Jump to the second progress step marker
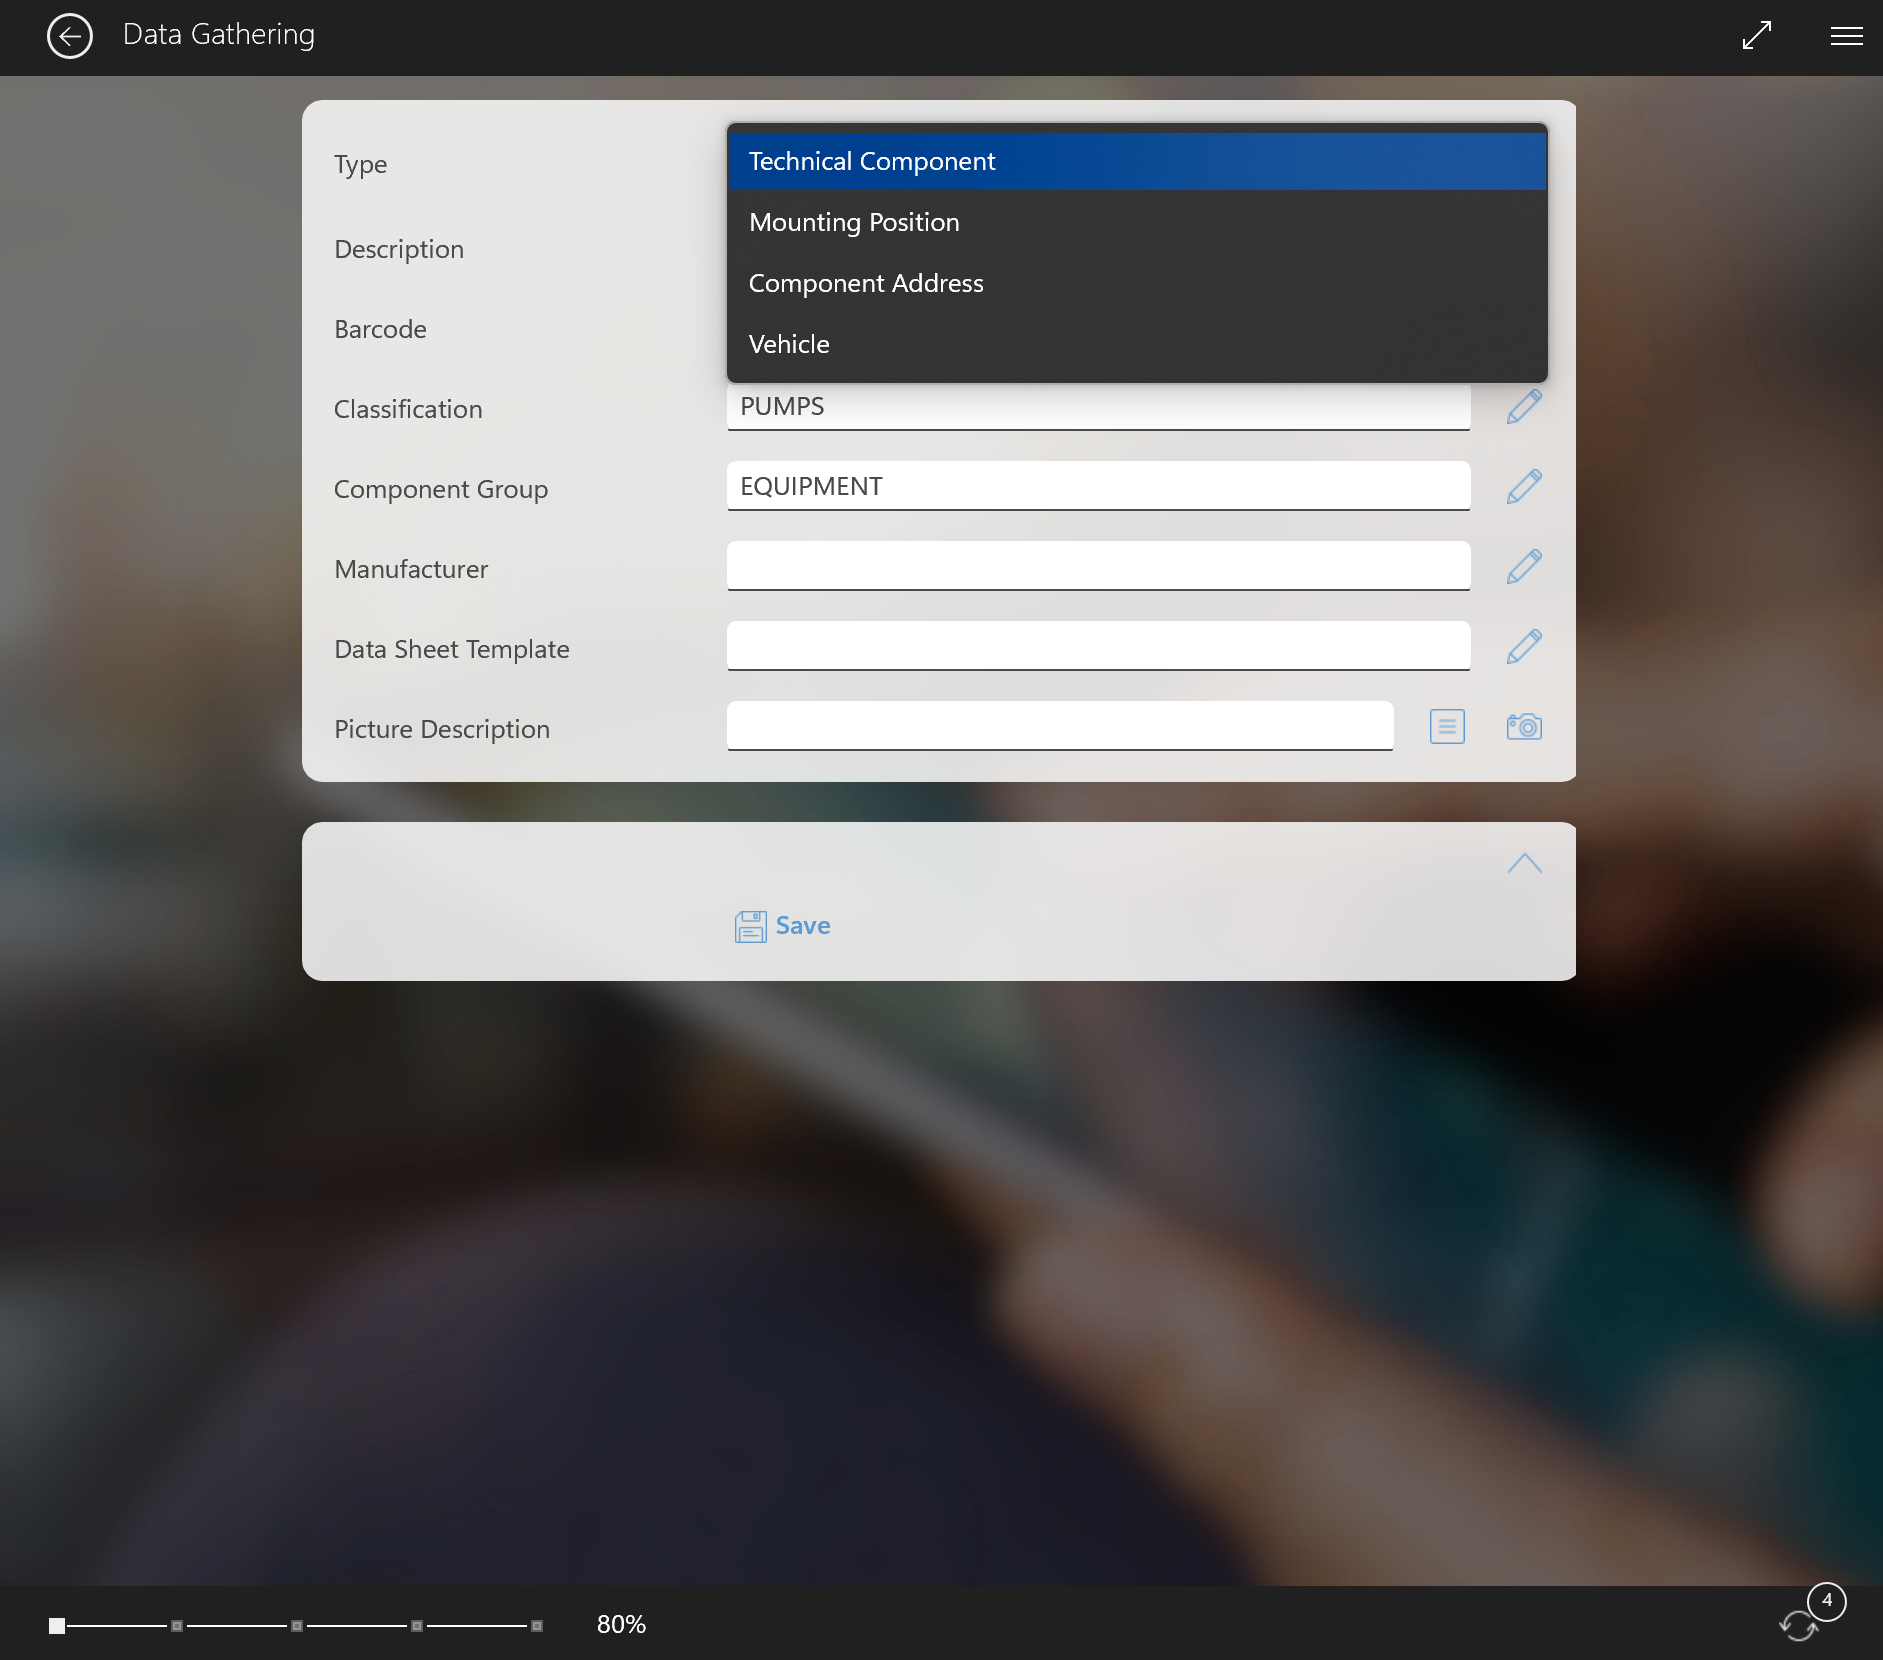The image size is (1883, 1660). tap(177, 1626)
